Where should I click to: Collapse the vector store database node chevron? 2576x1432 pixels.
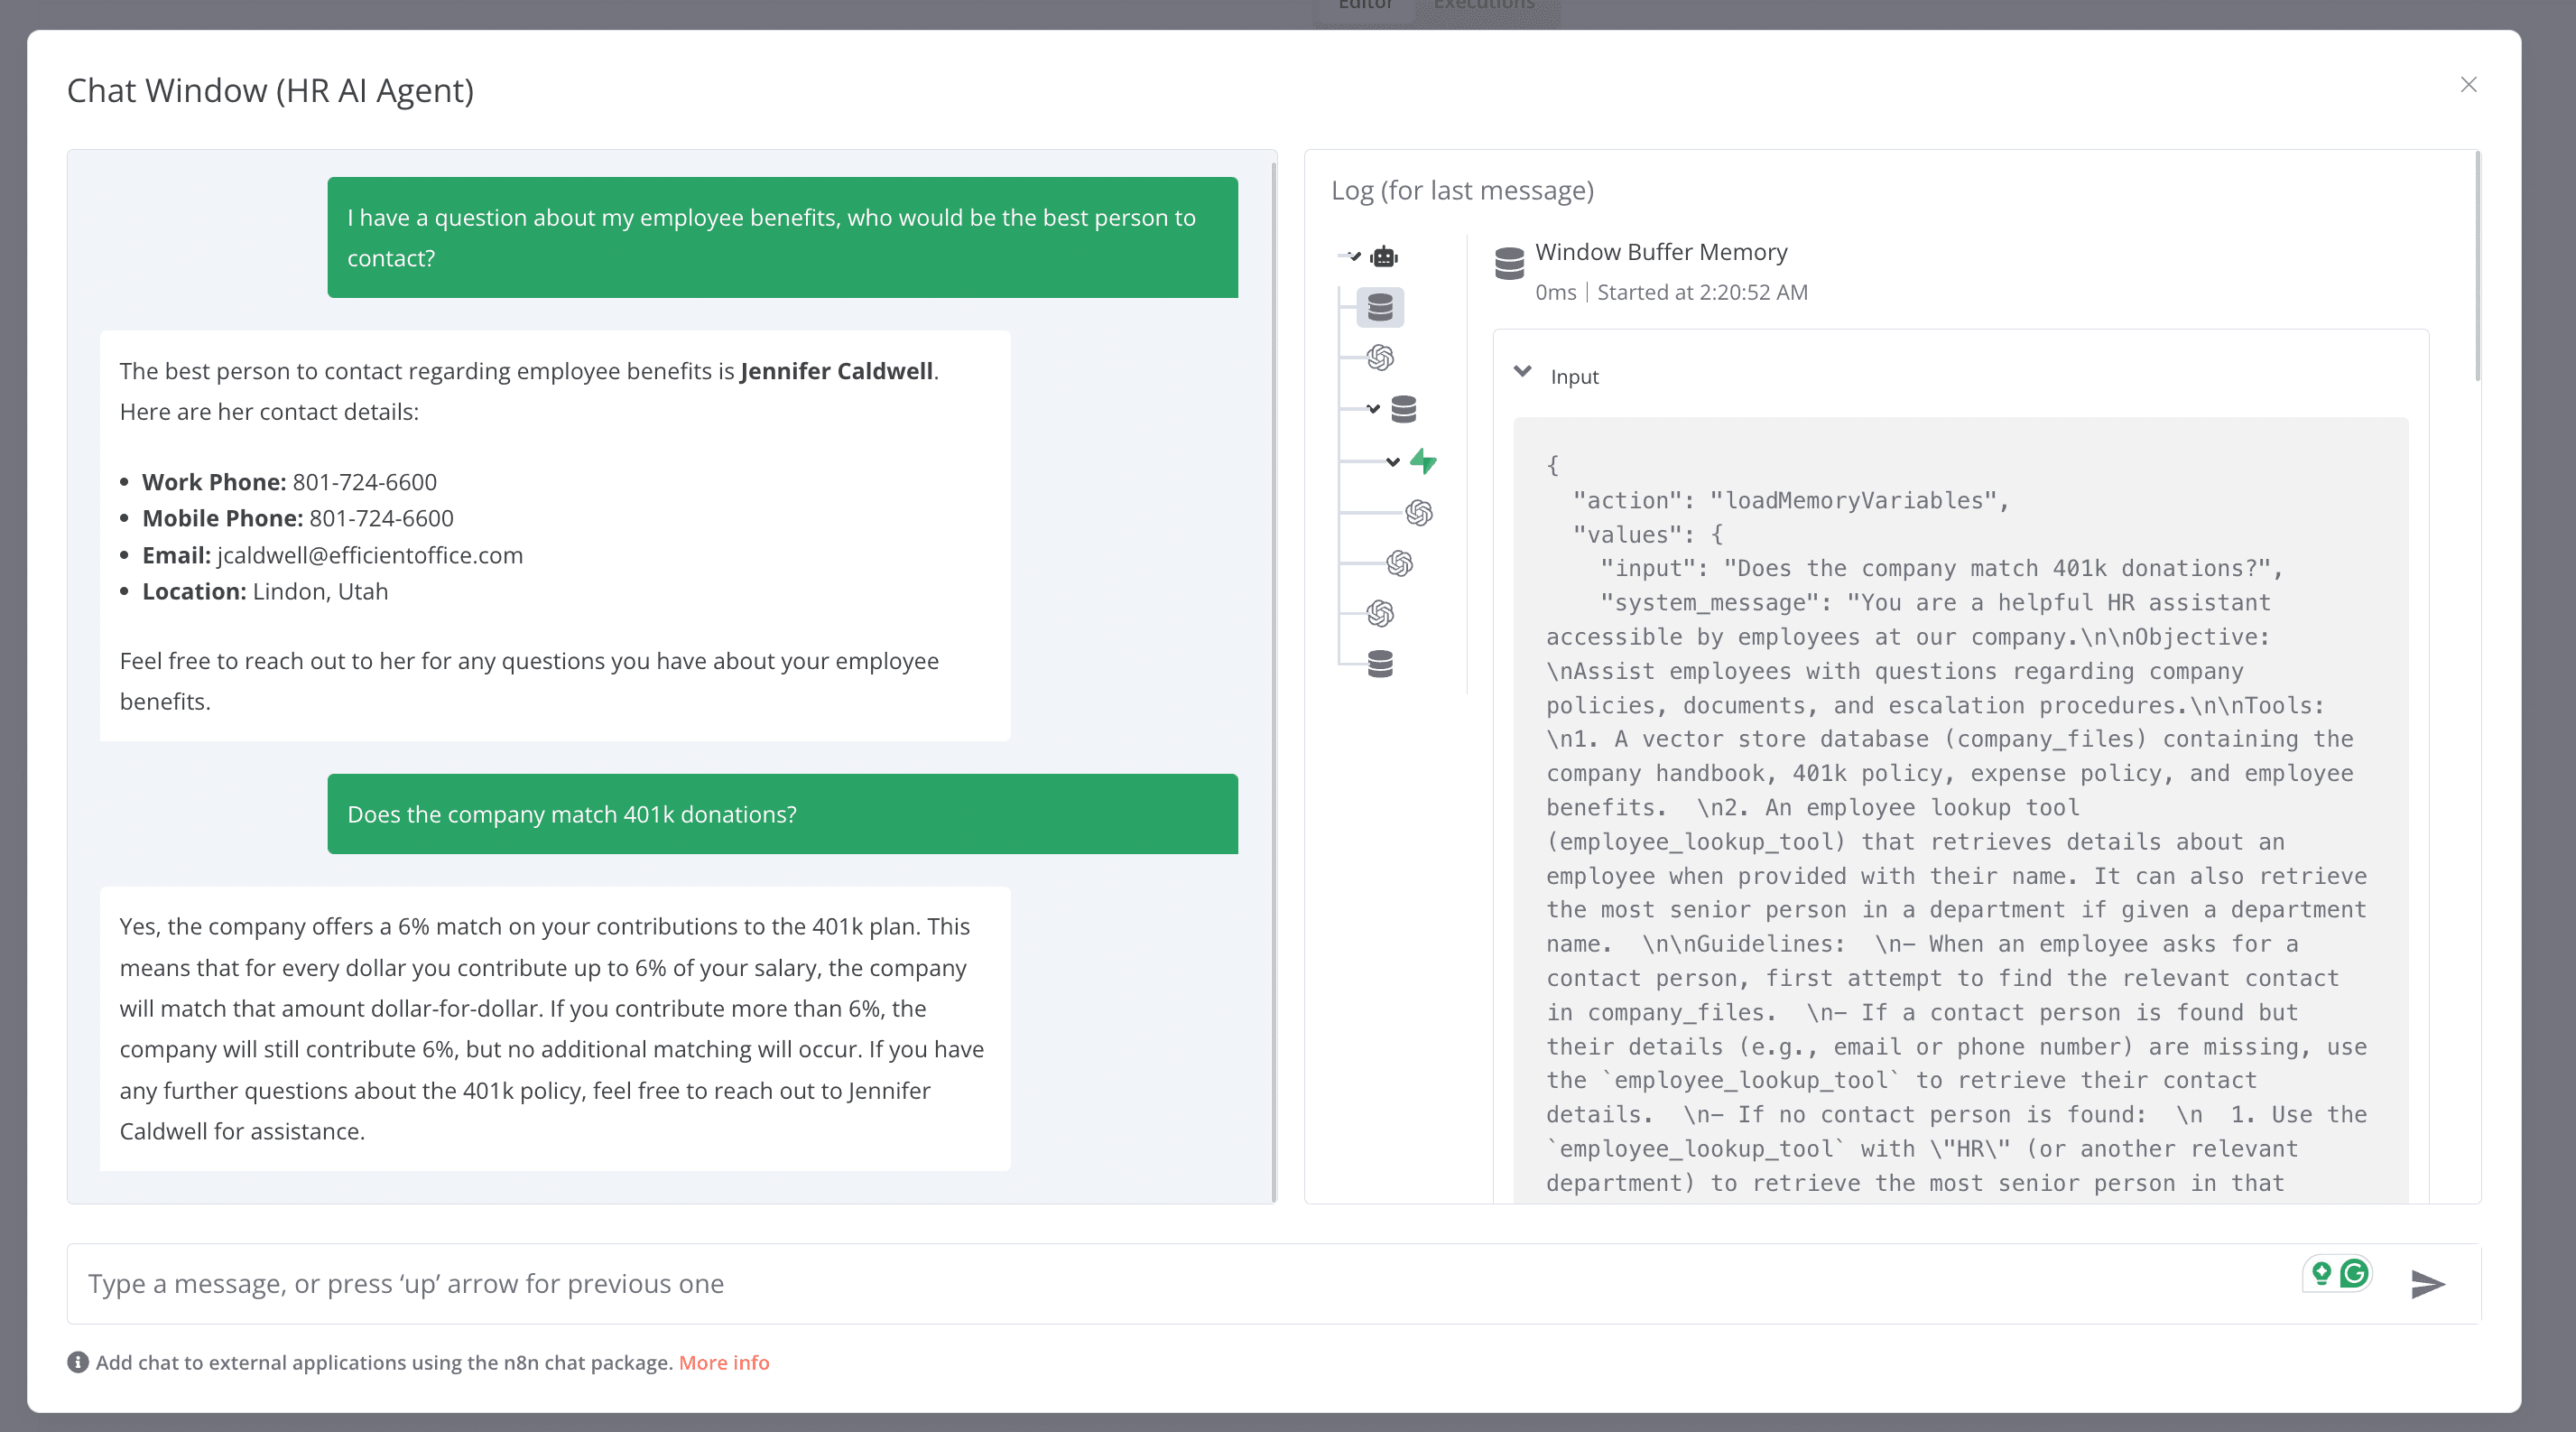pos(1373,409)
